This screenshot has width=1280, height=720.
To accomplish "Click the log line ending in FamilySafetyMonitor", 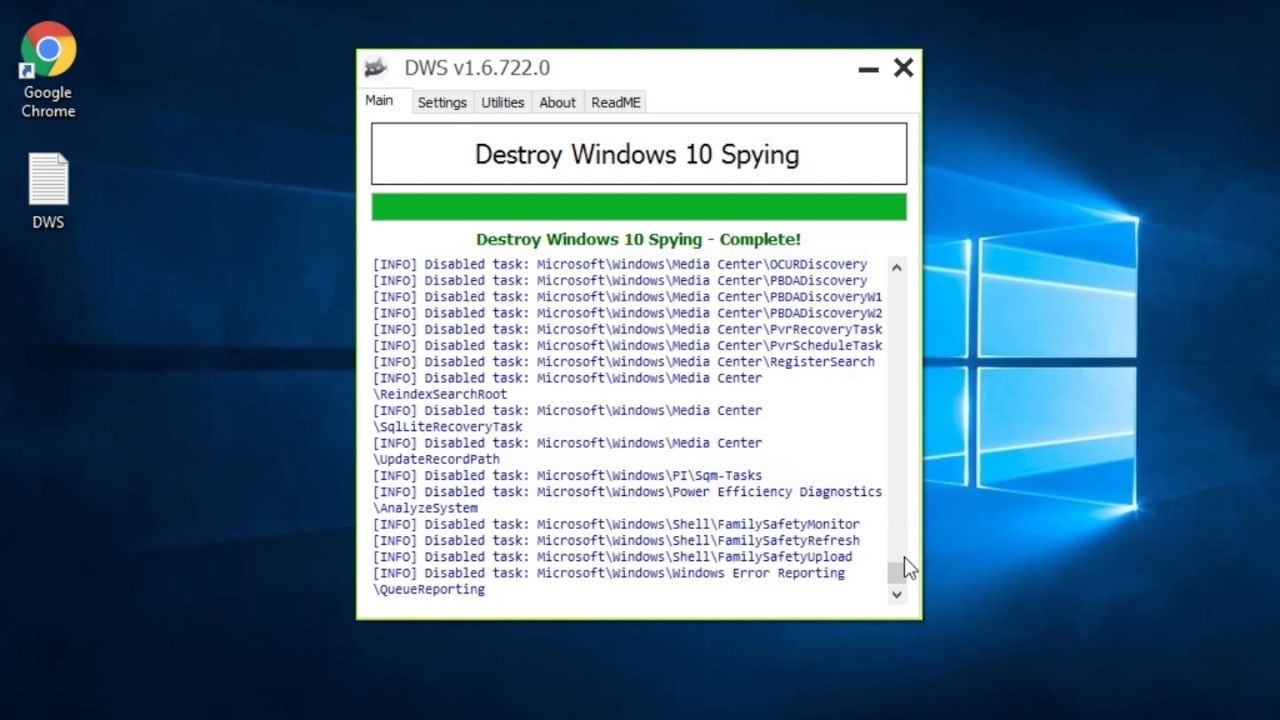I will 616,524.
